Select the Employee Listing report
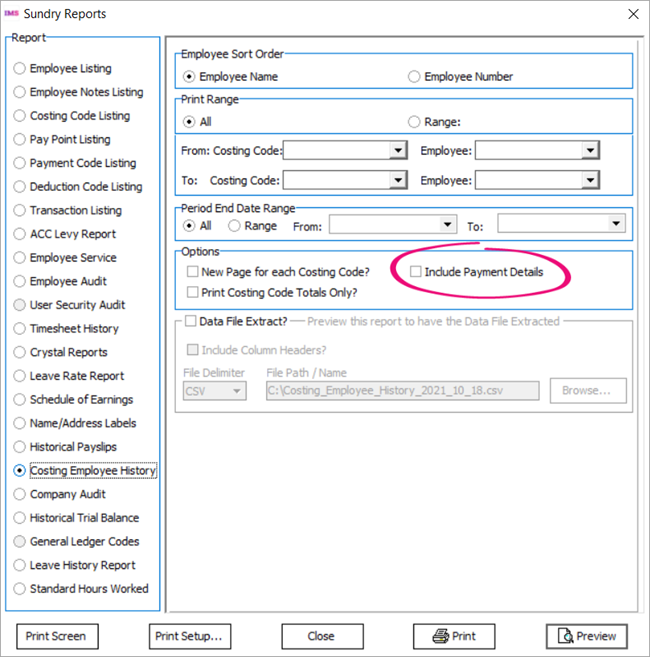 pos(20,69)
